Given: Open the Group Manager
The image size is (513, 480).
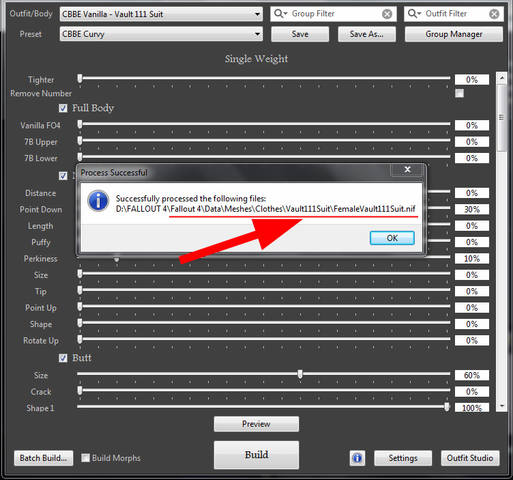Looking at the screenshot, I should pos(454,34).
